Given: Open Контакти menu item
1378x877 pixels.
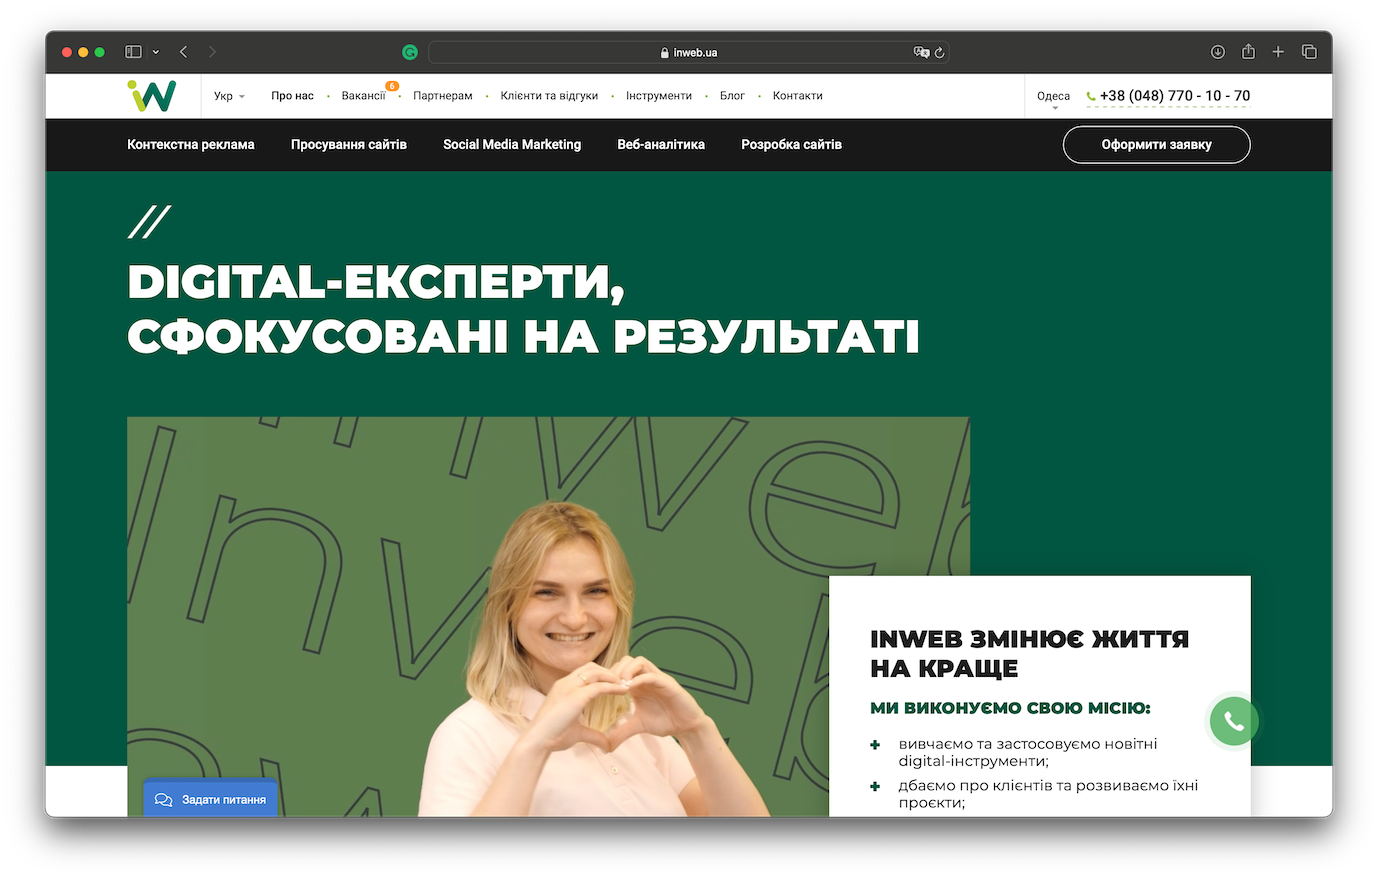Looking at the screenshot, I should click(797, 96).
